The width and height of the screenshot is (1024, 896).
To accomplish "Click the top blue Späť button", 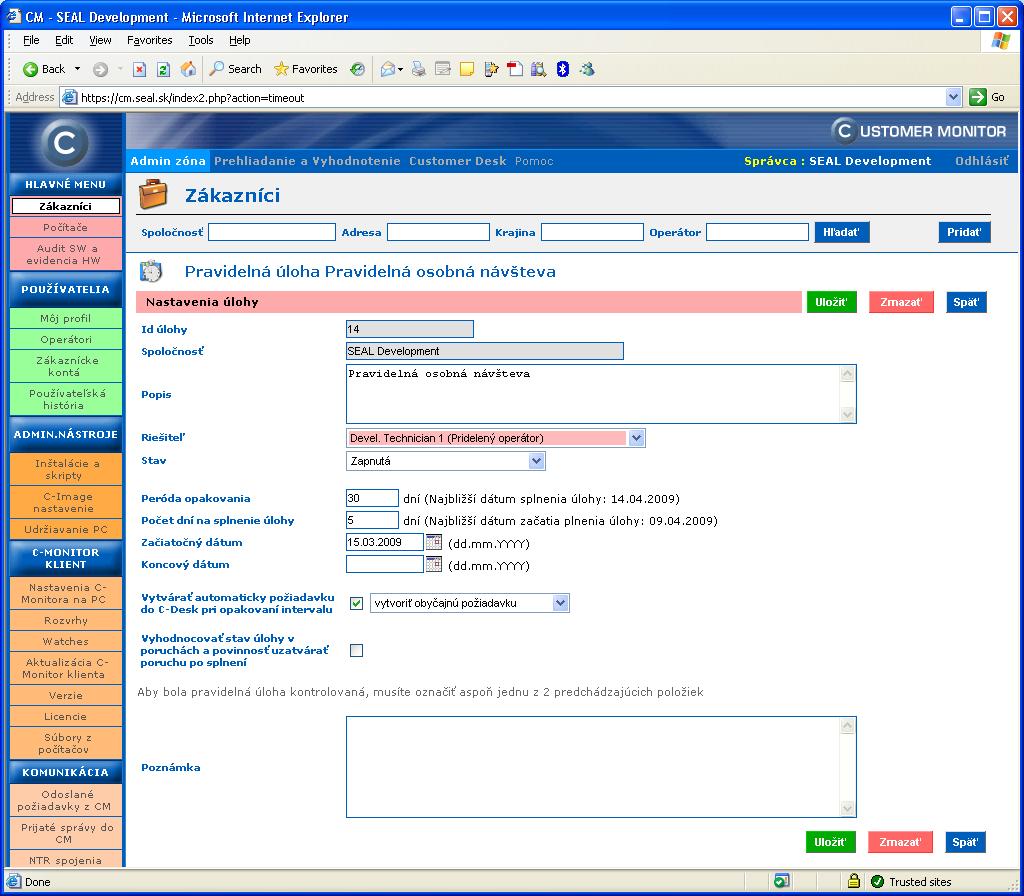I will click(x=966, y=302).
